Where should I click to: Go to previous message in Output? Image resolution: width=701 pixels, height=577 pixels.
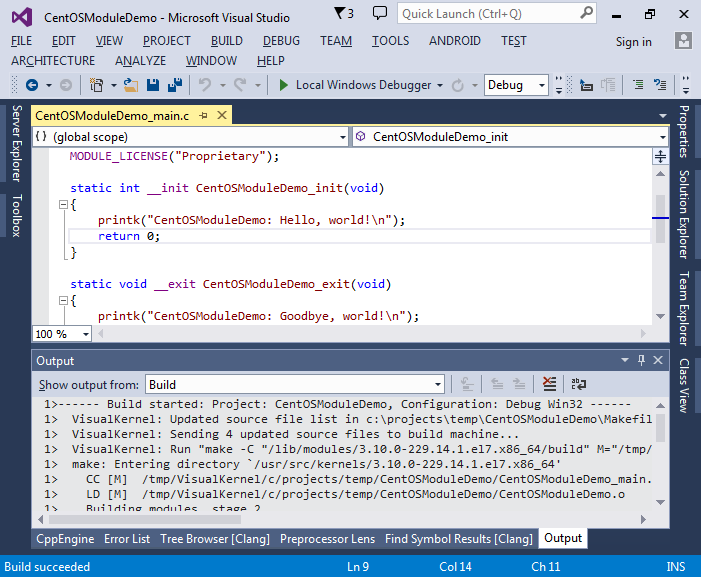(x=497, y=384)
